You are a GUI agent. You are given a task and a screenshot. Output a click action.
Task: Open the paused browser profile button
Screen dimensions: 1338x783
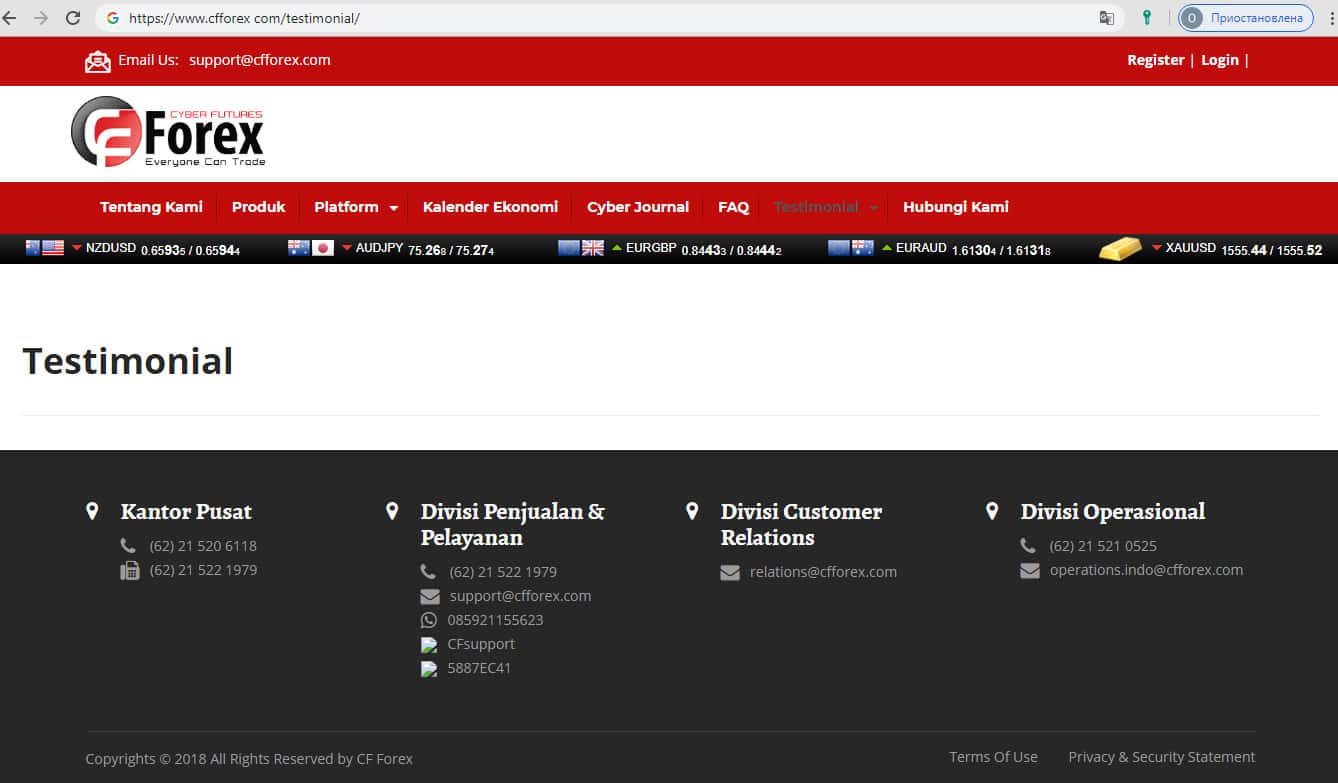coord(1245,18)
